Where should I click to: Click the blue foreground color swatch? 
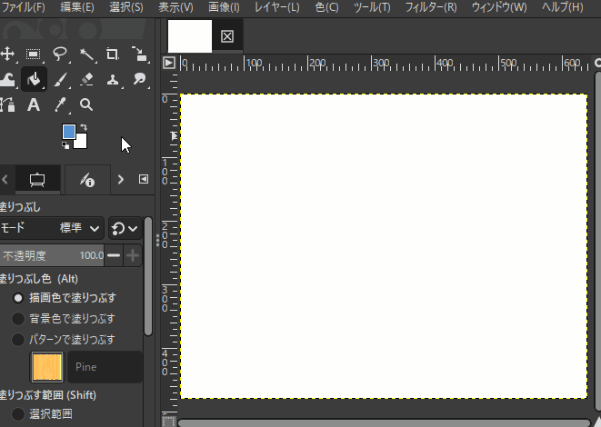click(x=69, y=132)
